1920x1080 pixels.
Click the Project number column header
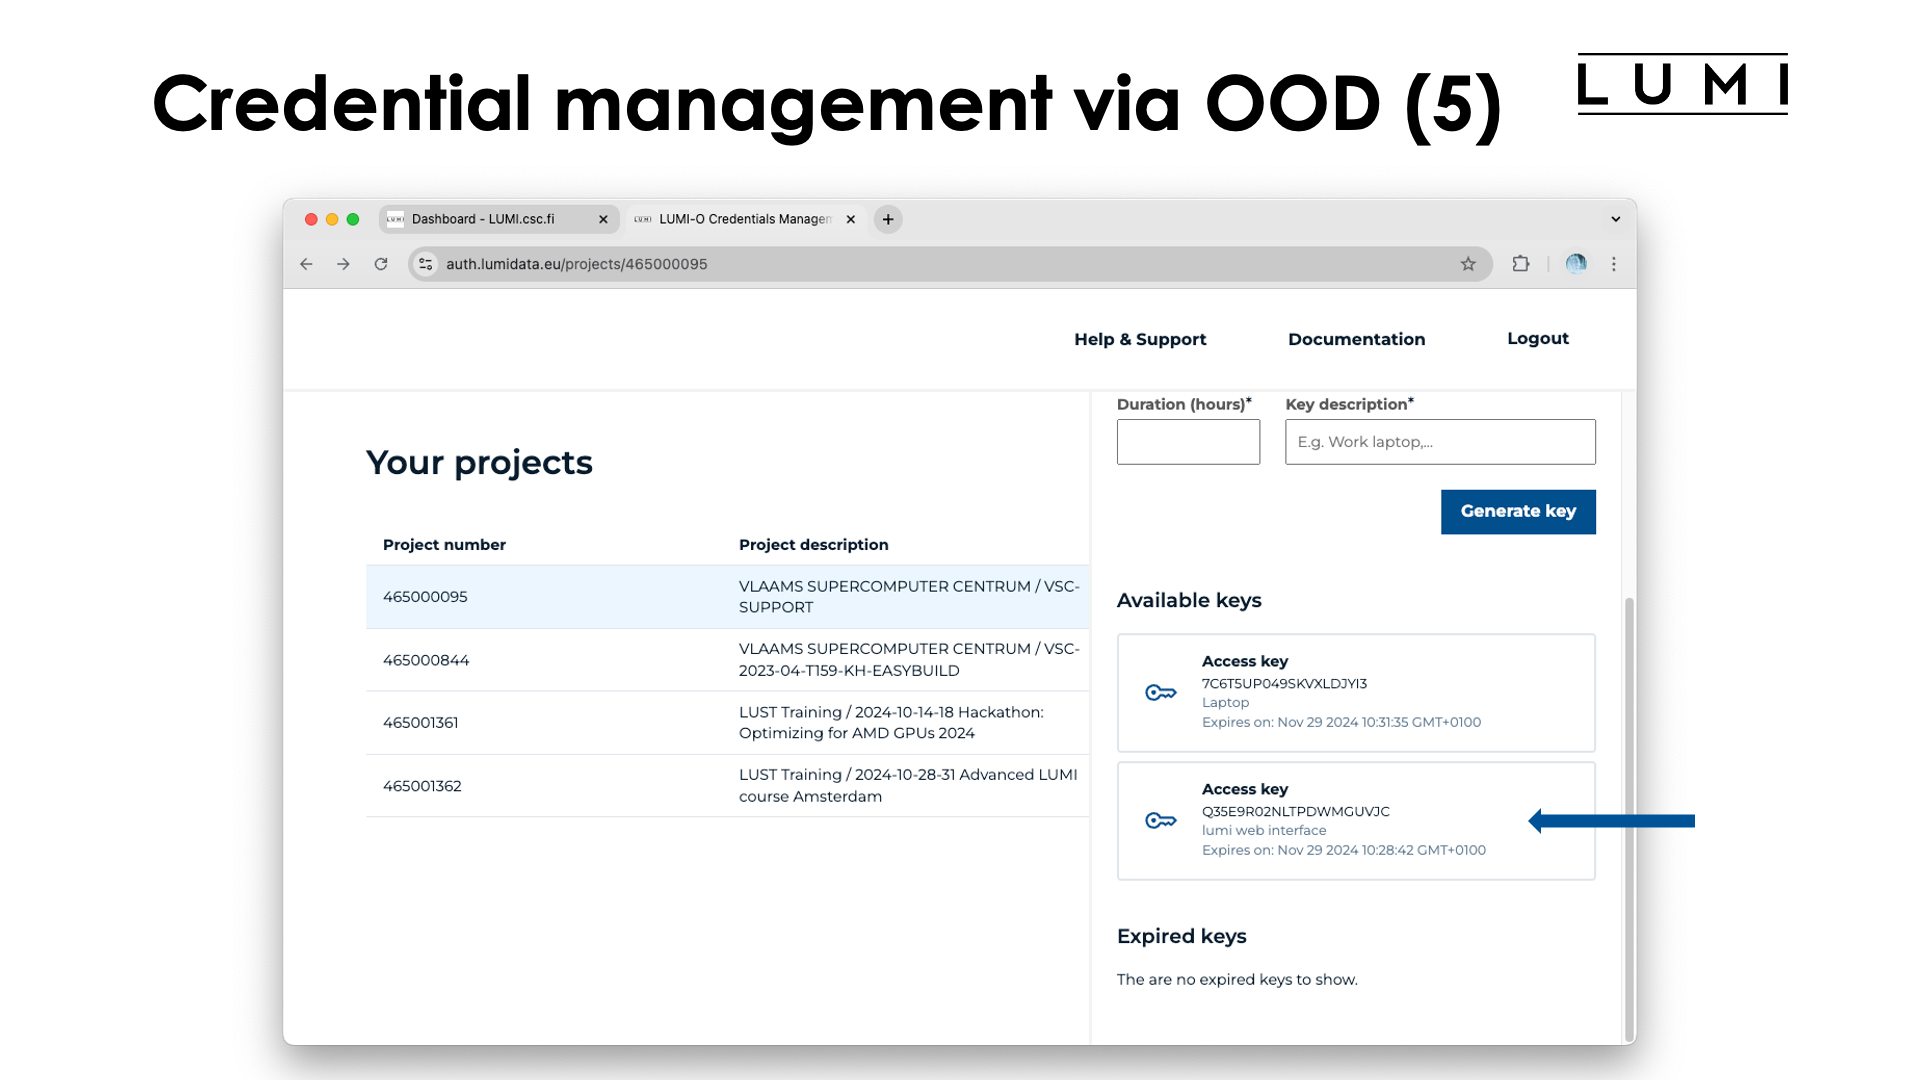tap(444, 545)
